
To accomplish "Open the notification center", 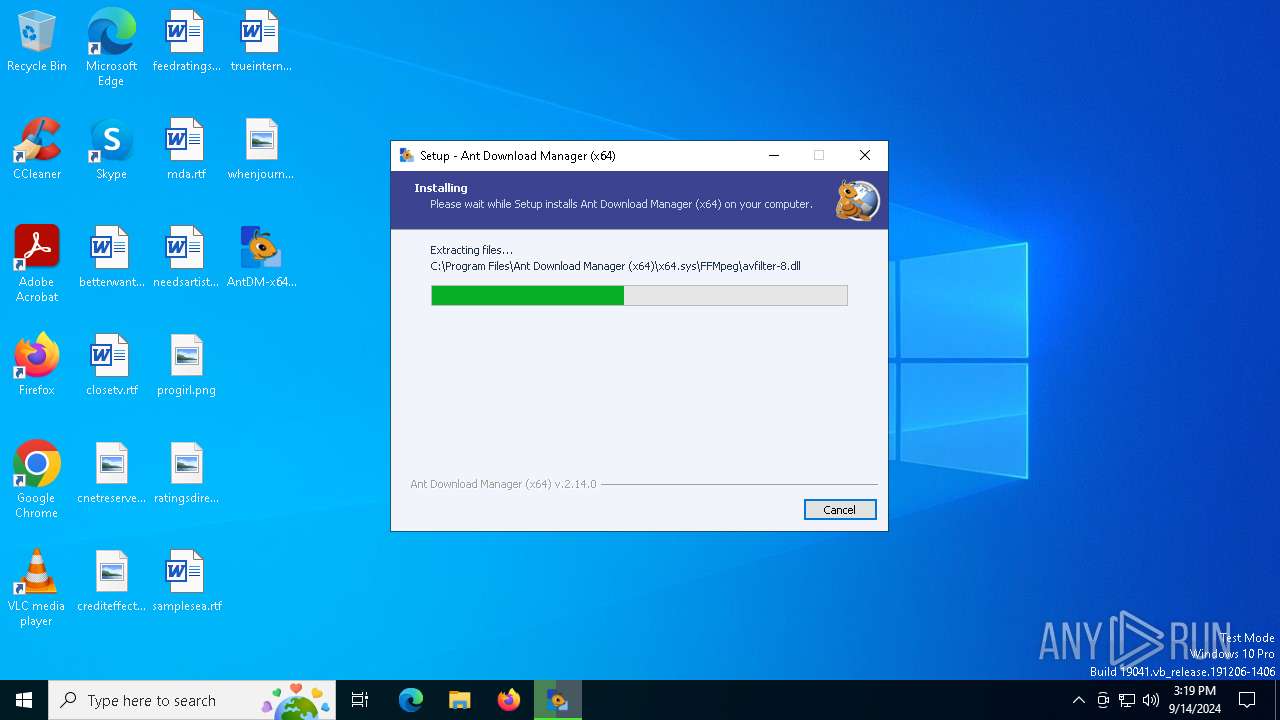I will point(1247,700).
